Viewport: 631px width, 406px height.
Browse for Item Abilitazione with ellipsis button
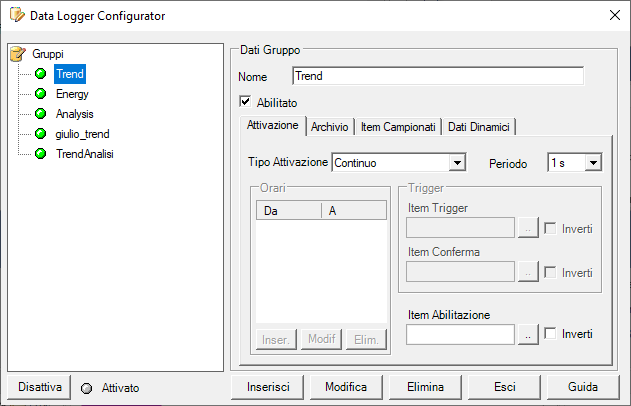(529, 334)
